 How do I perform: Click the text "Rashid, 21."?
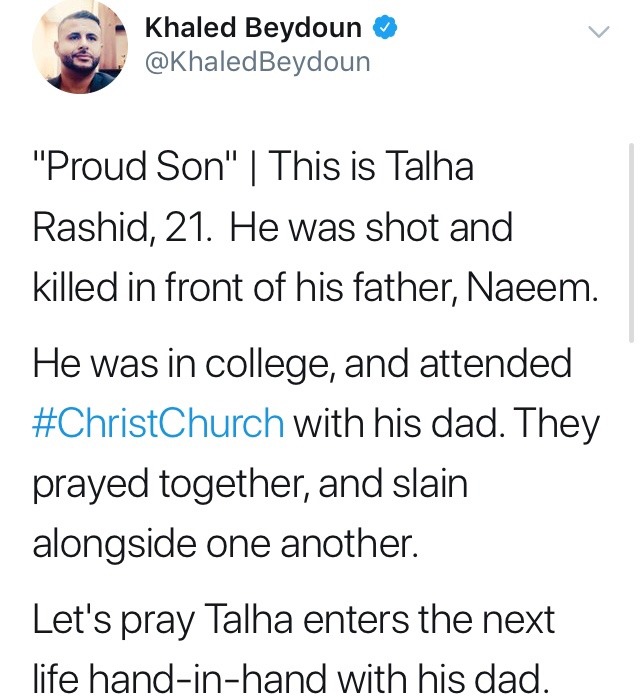pos(122,228)
